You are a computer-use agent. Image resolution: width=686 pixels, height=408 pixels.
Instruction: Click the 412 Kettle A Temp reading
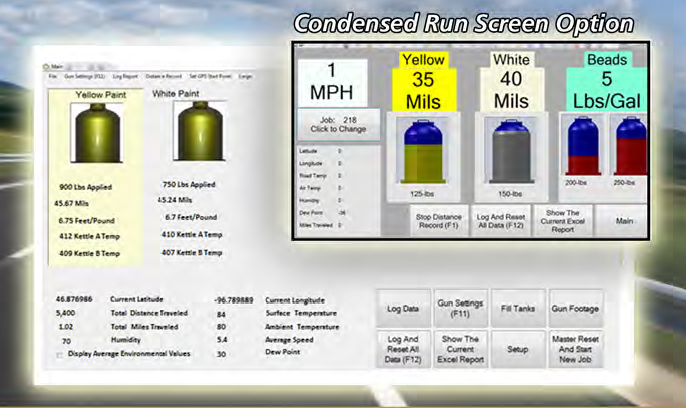(x=89, y=237)
